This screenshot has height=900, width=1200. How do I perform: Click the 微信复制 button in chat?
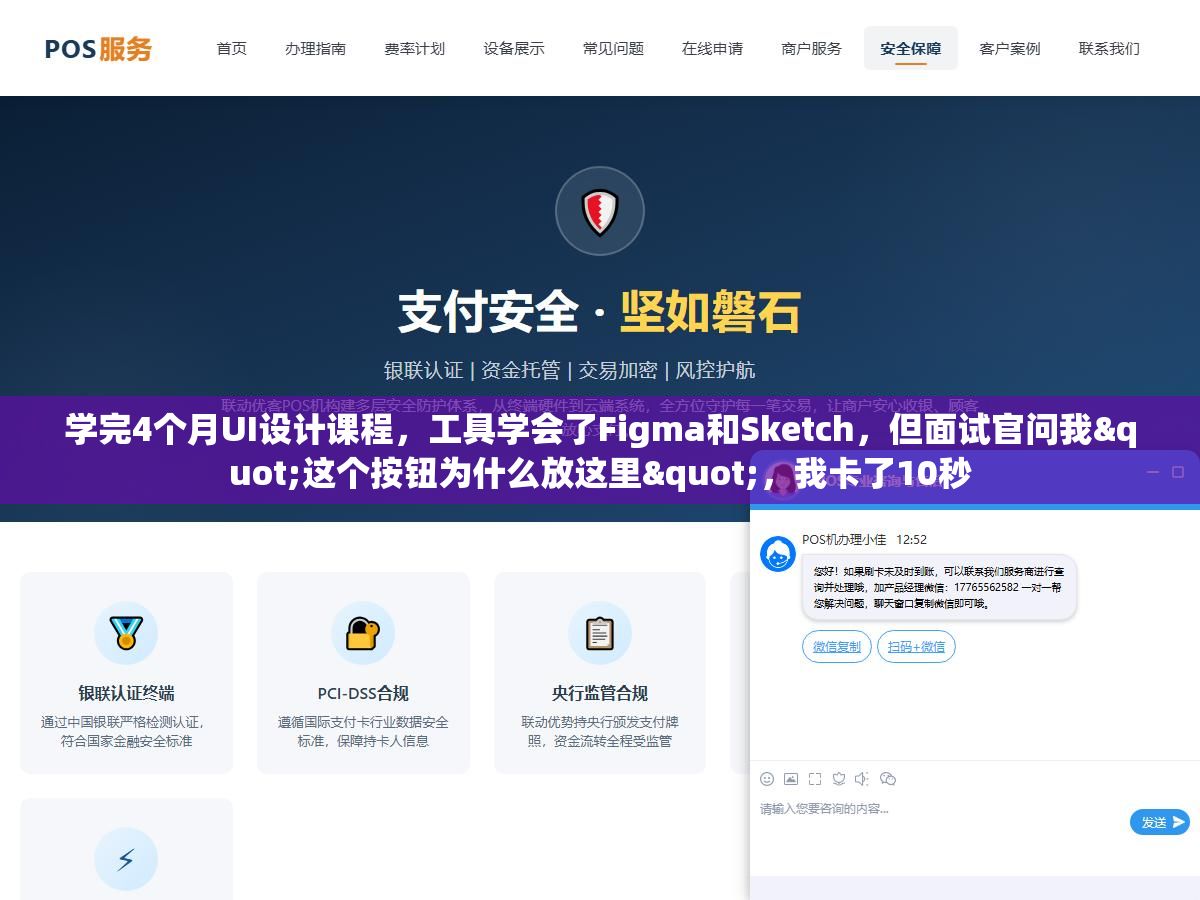(x=837, y=647)
